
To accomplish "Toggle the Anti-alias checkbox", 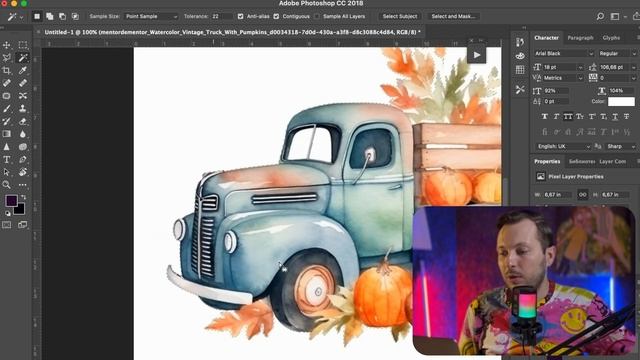I will point(240,16).
